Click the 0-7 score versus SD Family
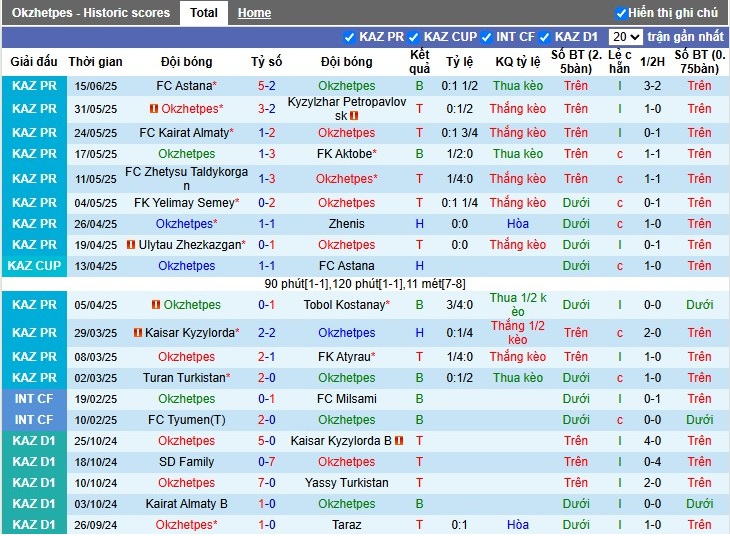 pos(267,461)
